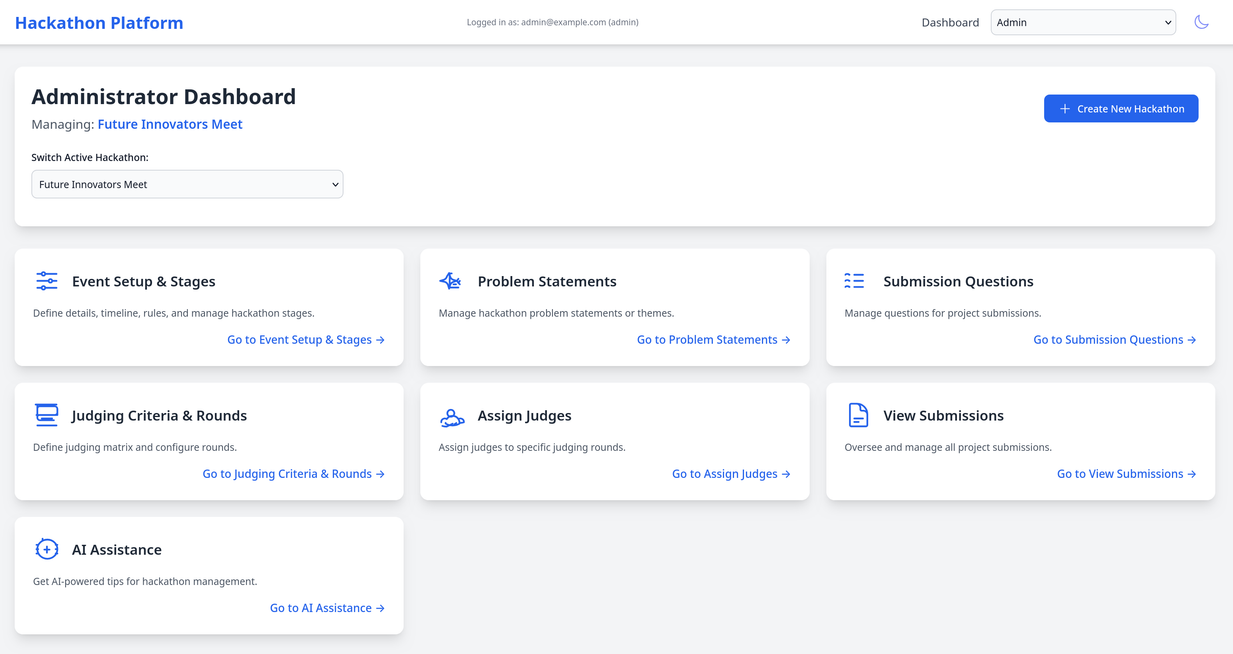Image resolution: width=1233 pixels, height=654 pixels.
Task: Click the AI Assistance sparkle icon
Action: (46, 549)
